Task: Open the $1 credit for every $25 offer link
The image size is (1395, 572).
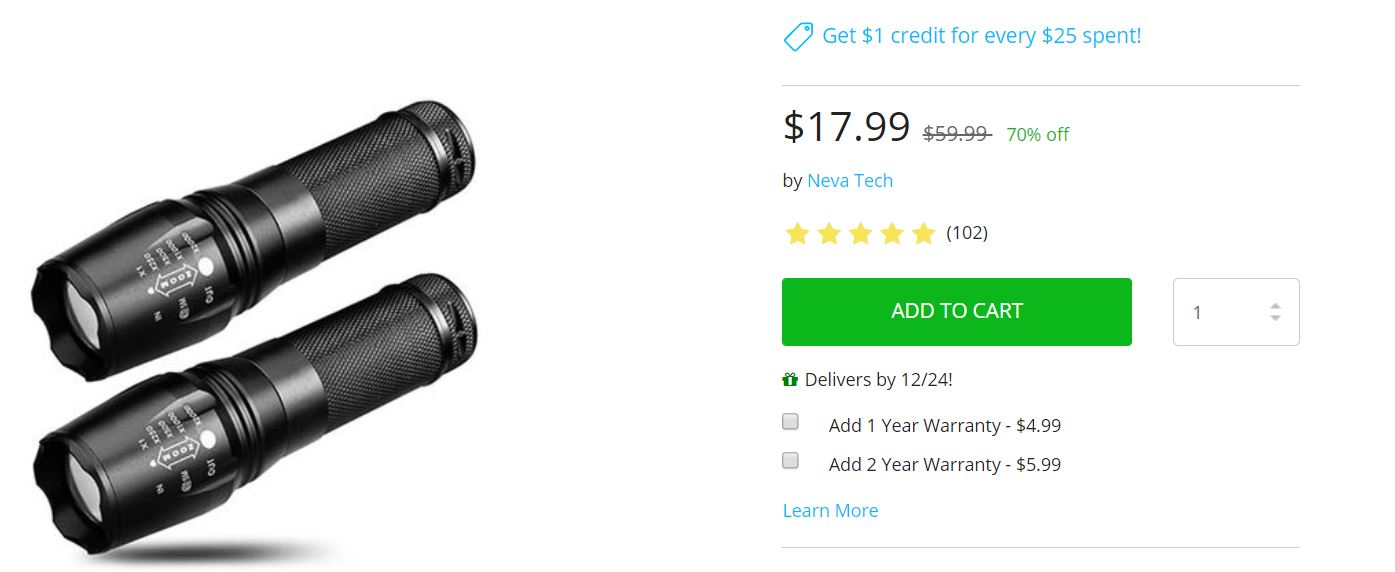Action: pyautogui.click(x=981, y=36)
